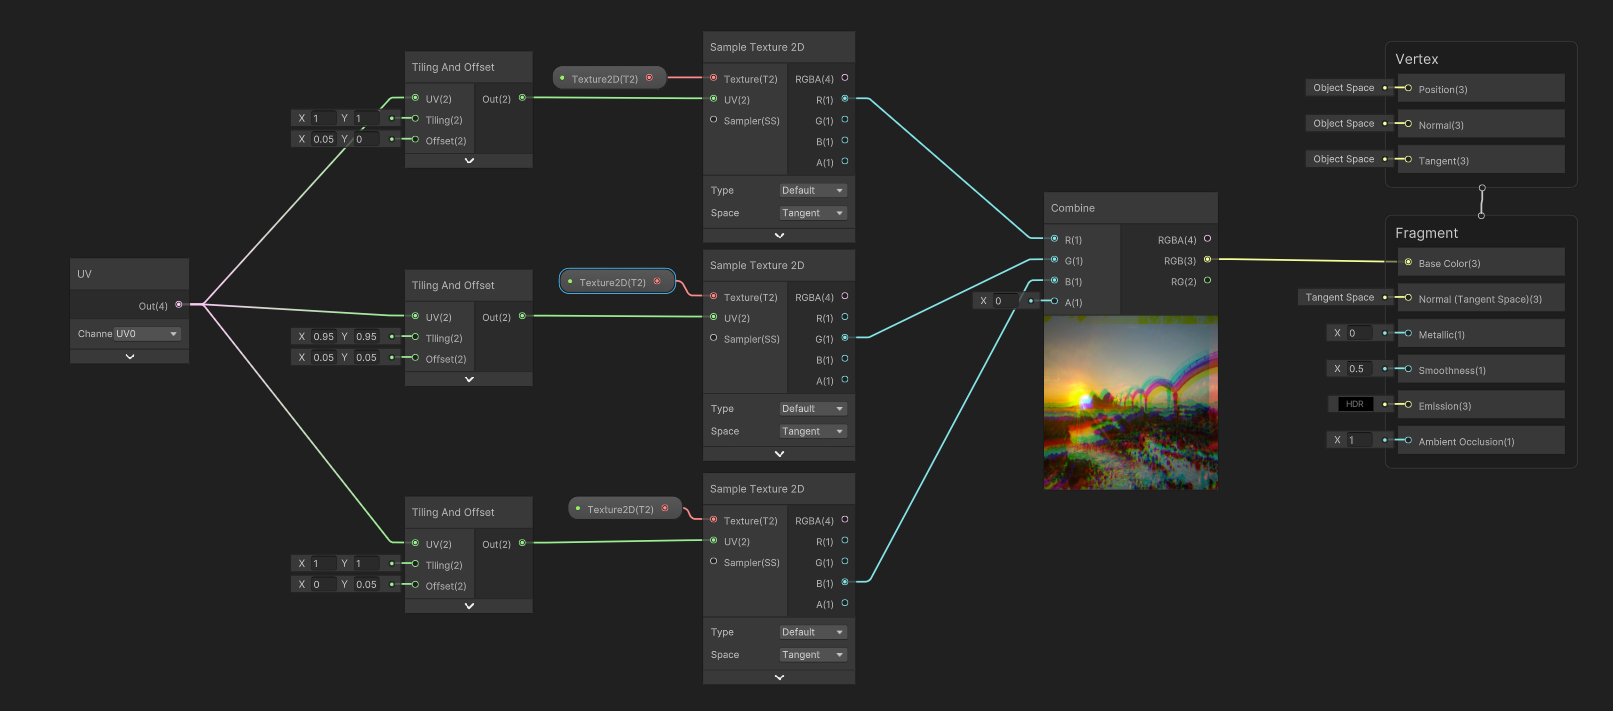Click Out(2) output port of top Tiling And Offset node

pyautogui.click(x=522, y=98)
